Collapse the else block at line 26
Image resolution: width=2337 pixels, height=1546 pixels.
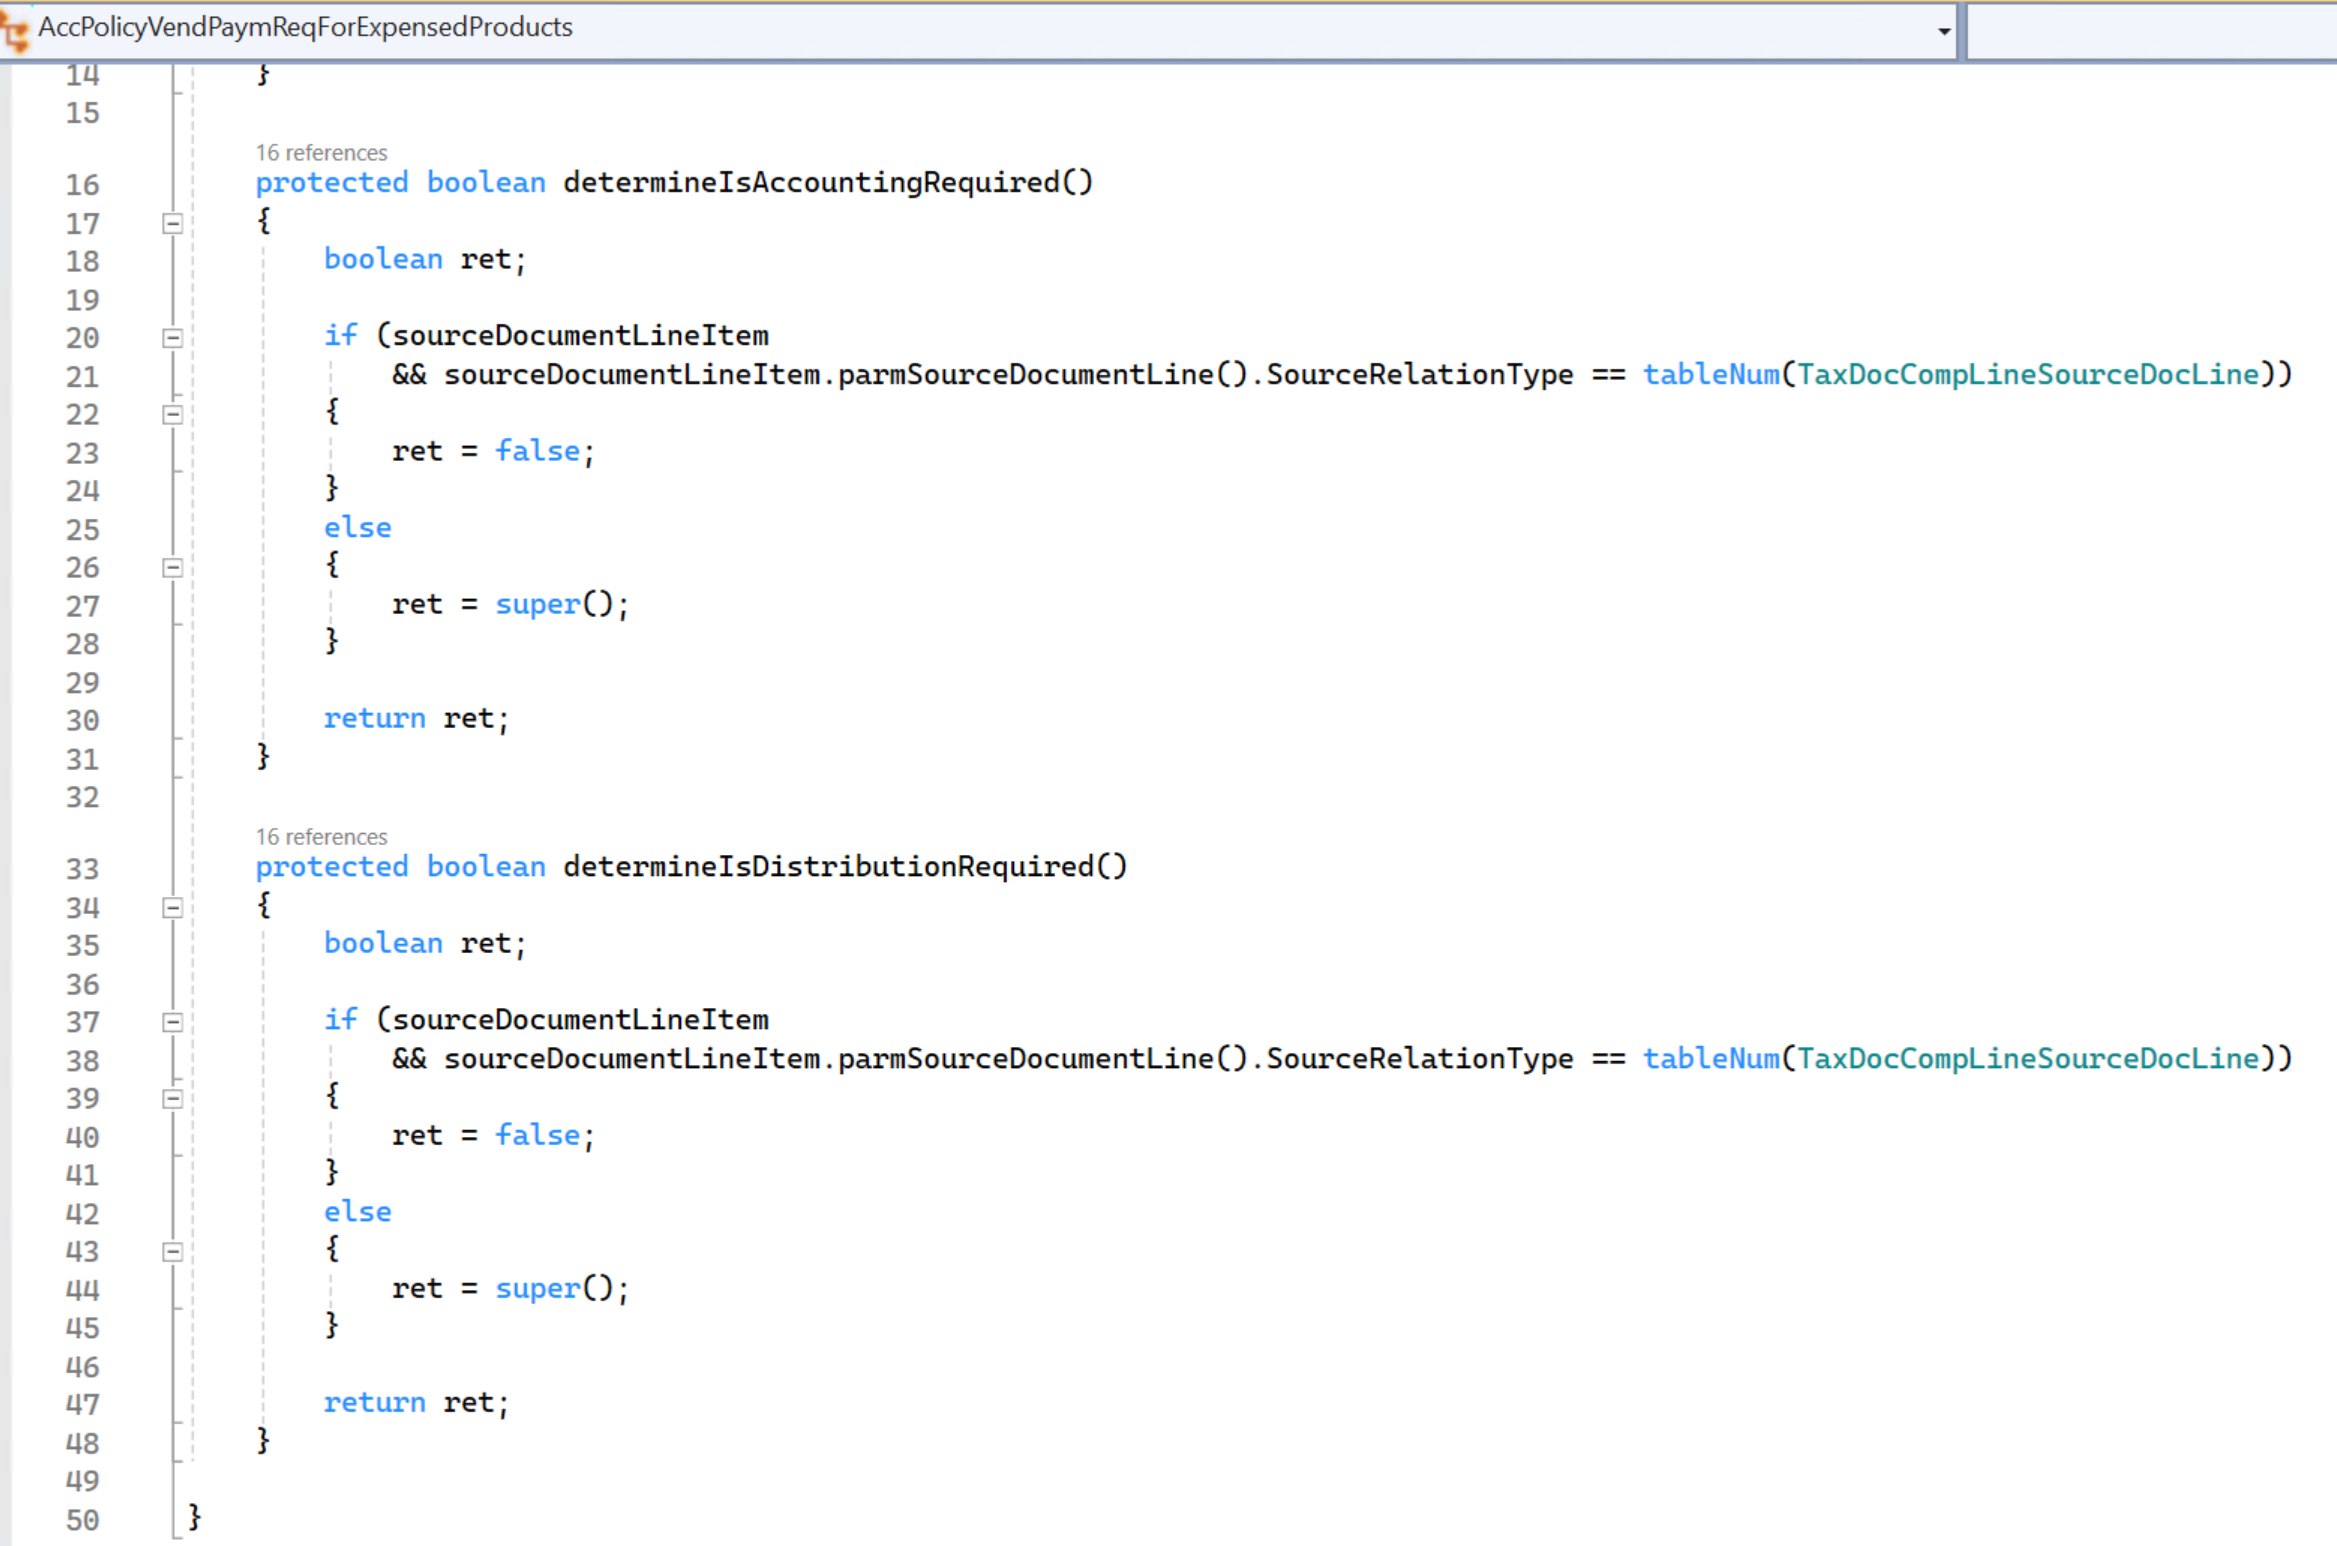pyautogui.click(x=172, y=568)
